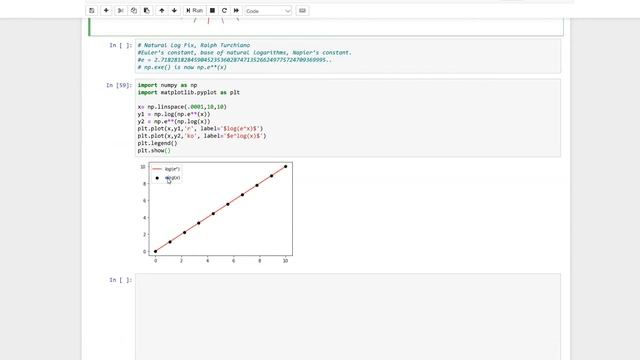Image resolution: width=640 pixels, height=360 pixels.
Task: Click the plot legend box
Action: [167, 173]
